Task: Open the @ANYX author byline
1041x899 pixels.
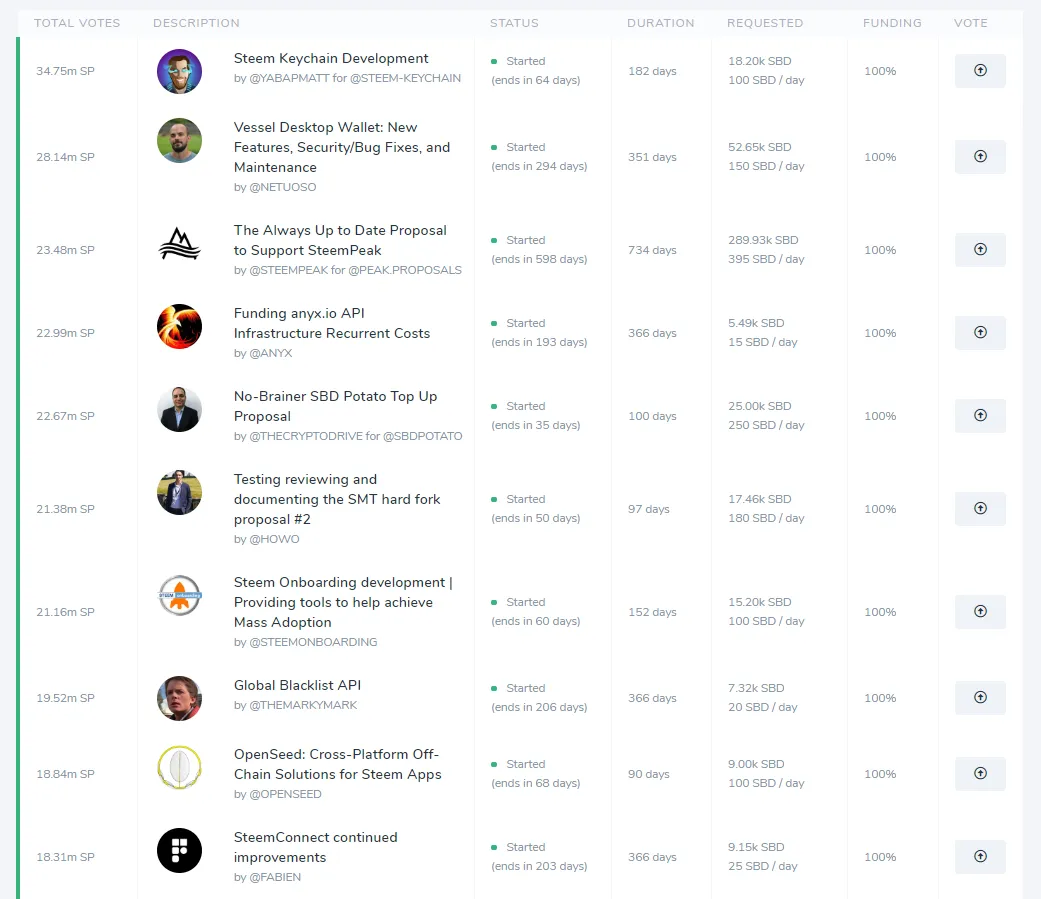Action: (263, 353)
